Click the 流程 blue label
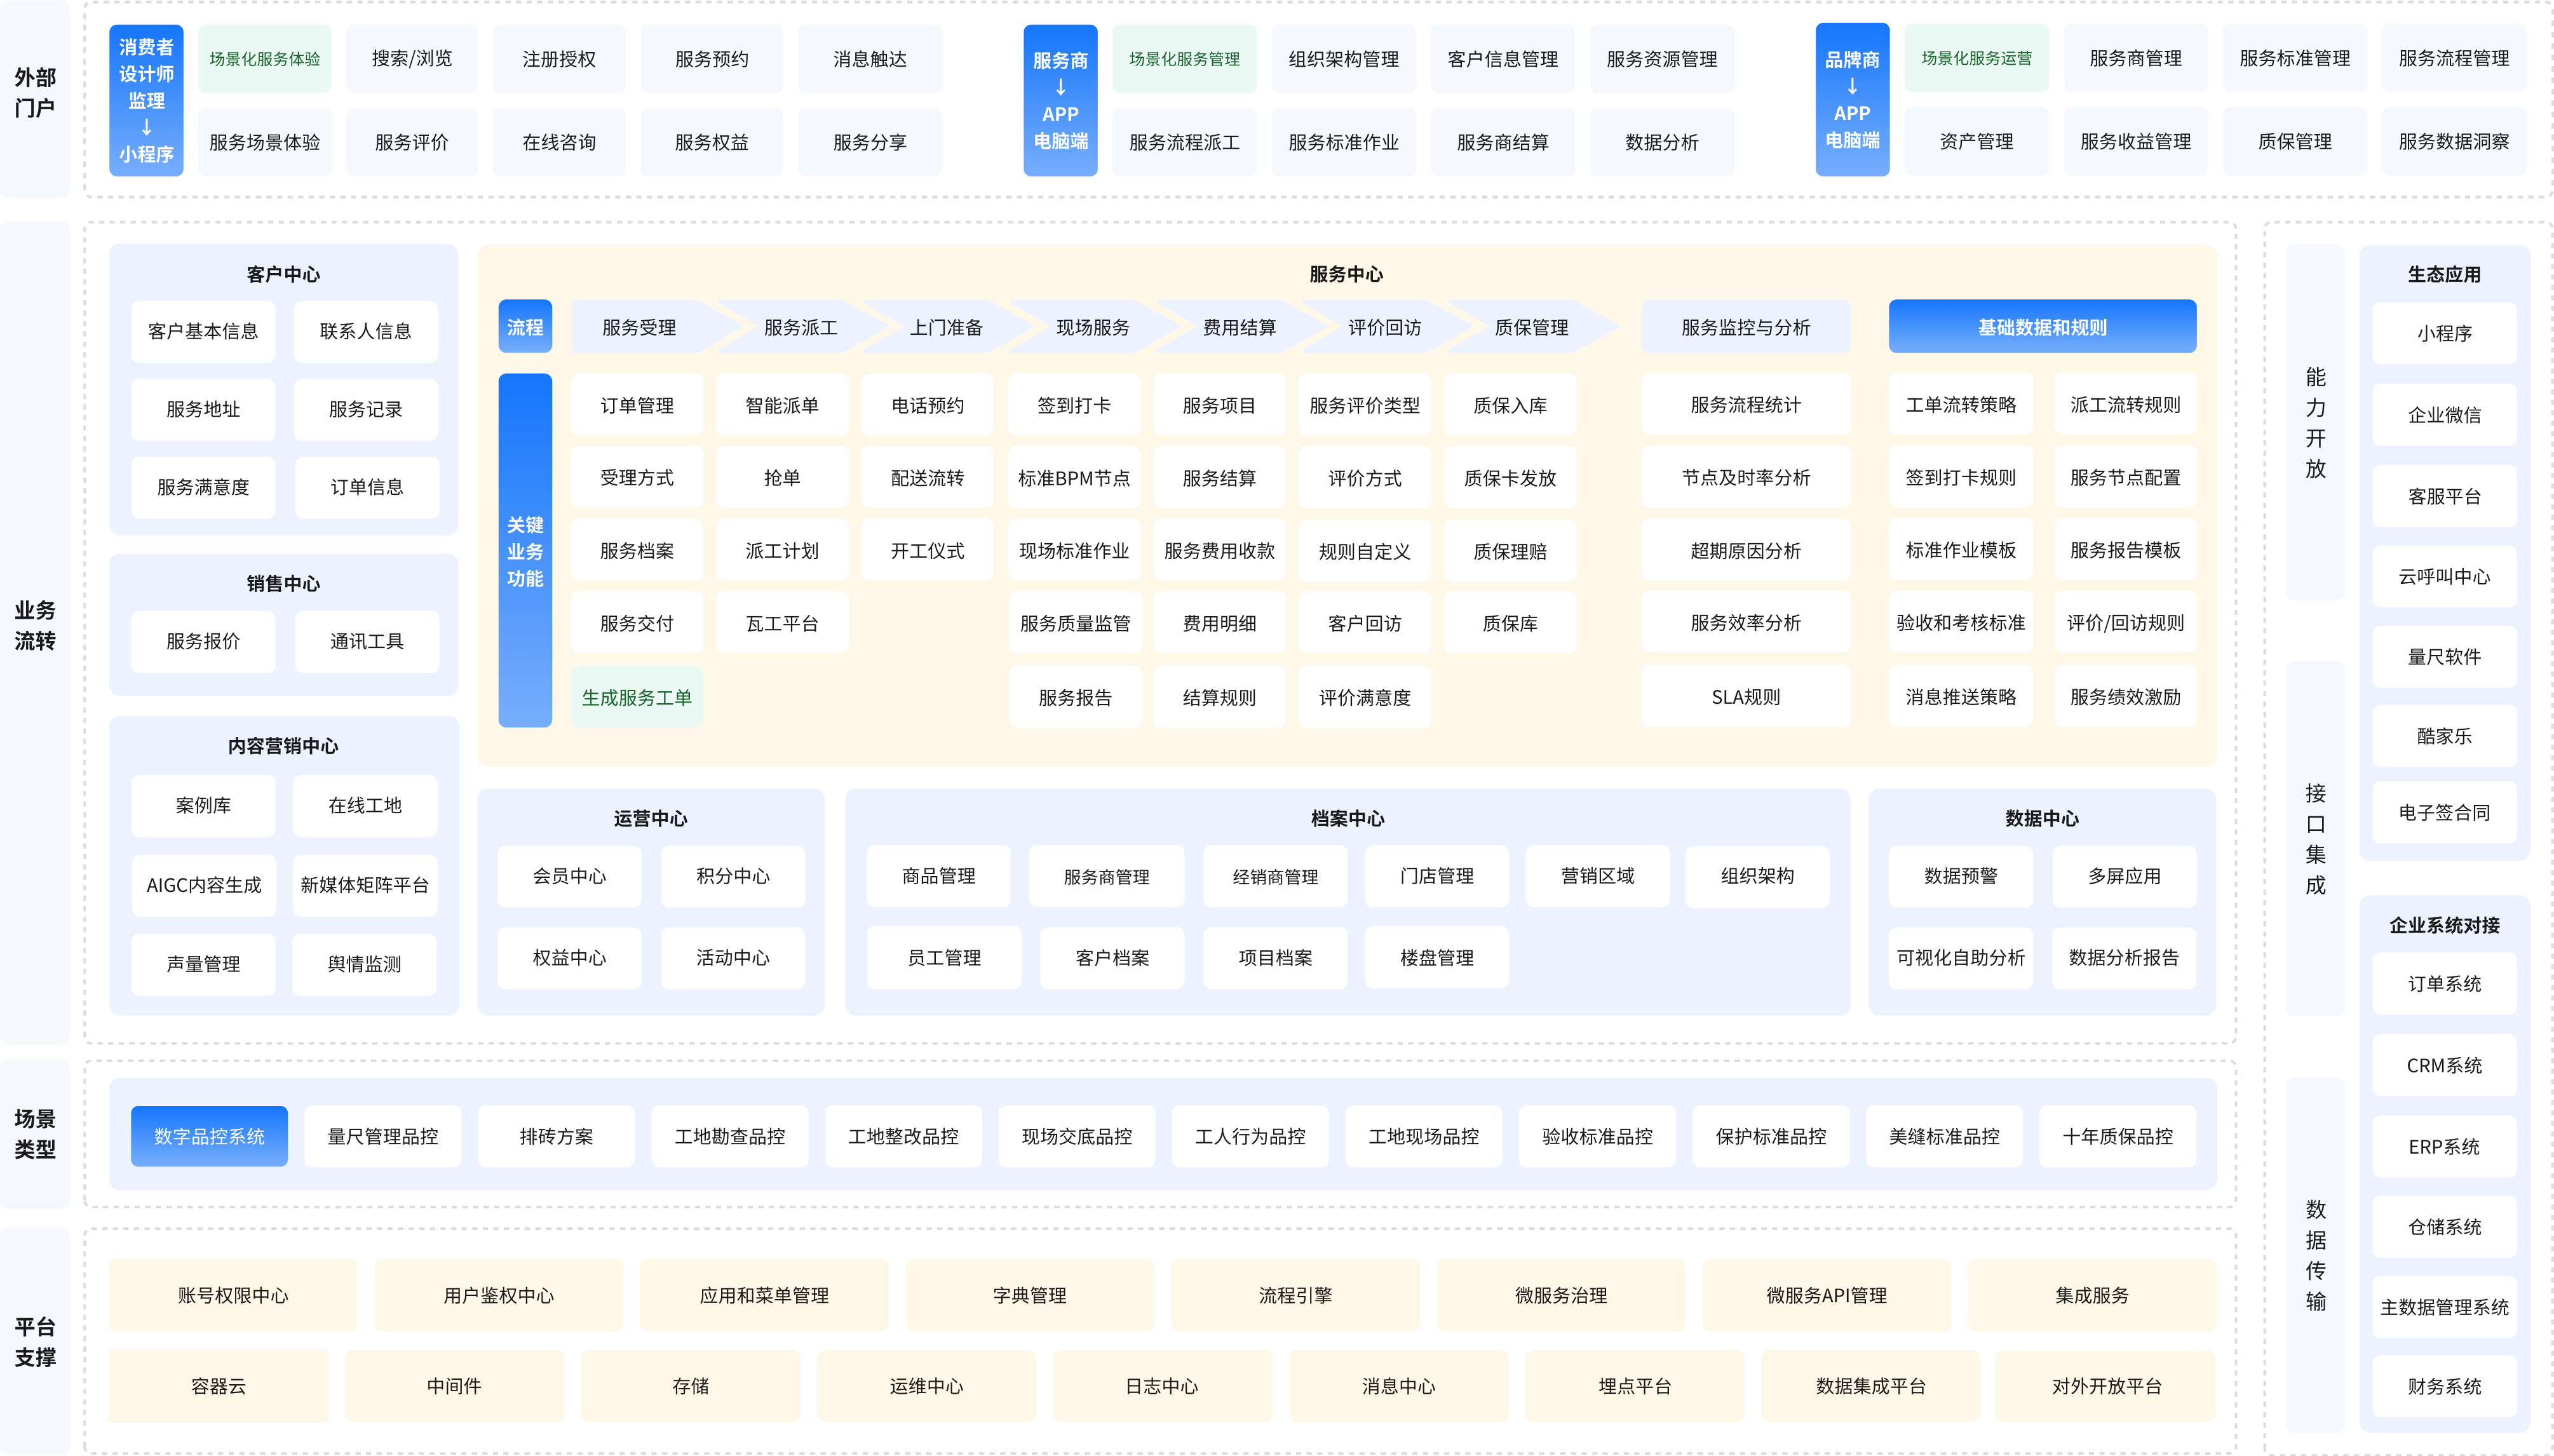2554x1456 pixels. pos(525,327)
